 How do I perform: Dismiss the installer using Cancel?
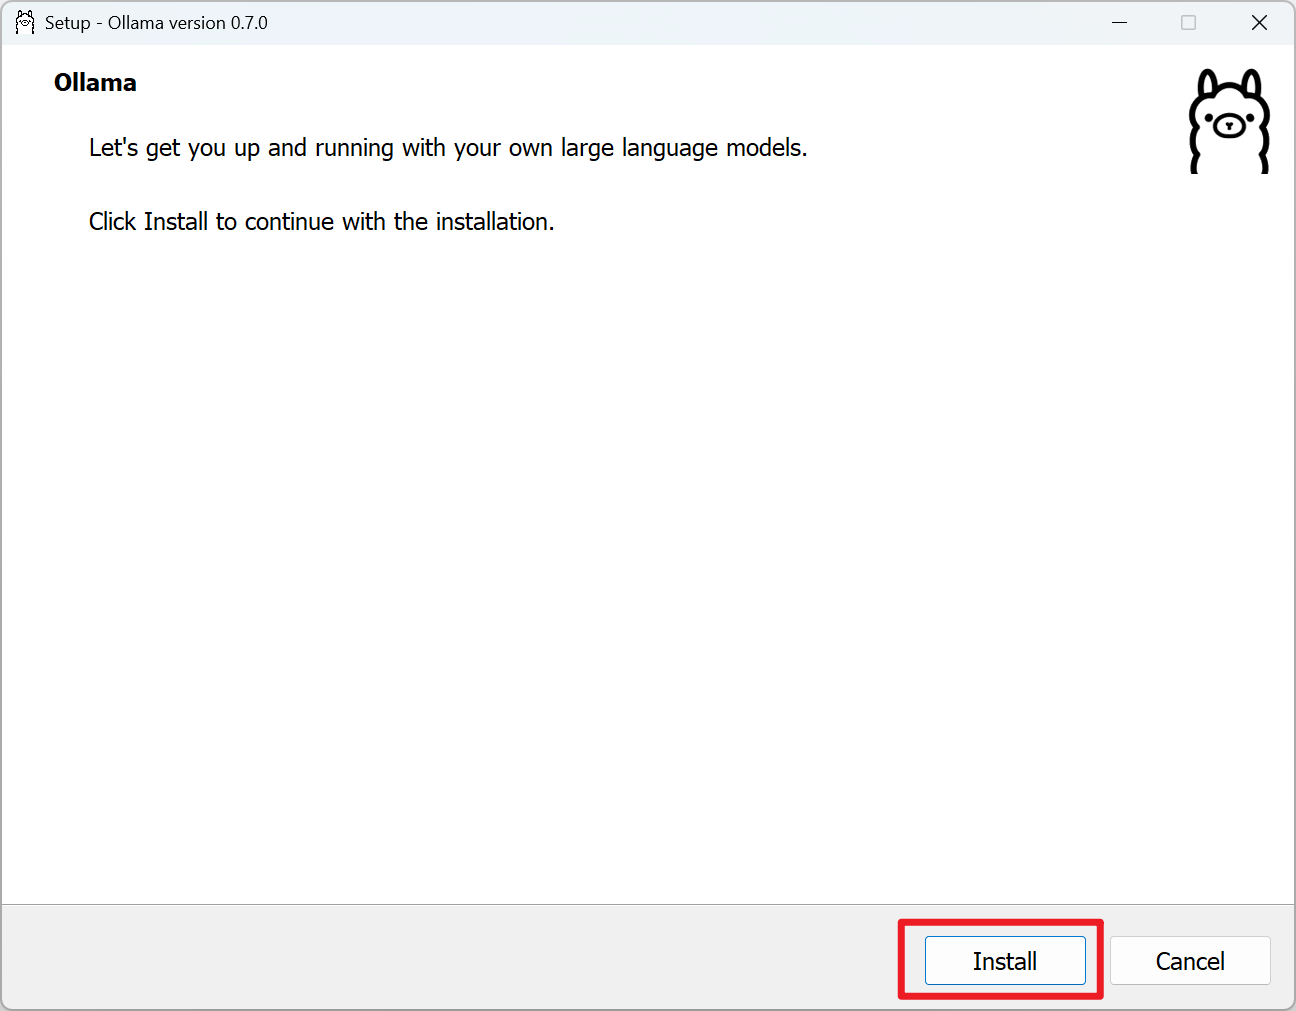pyautogui.click(x=1190, y=960)
